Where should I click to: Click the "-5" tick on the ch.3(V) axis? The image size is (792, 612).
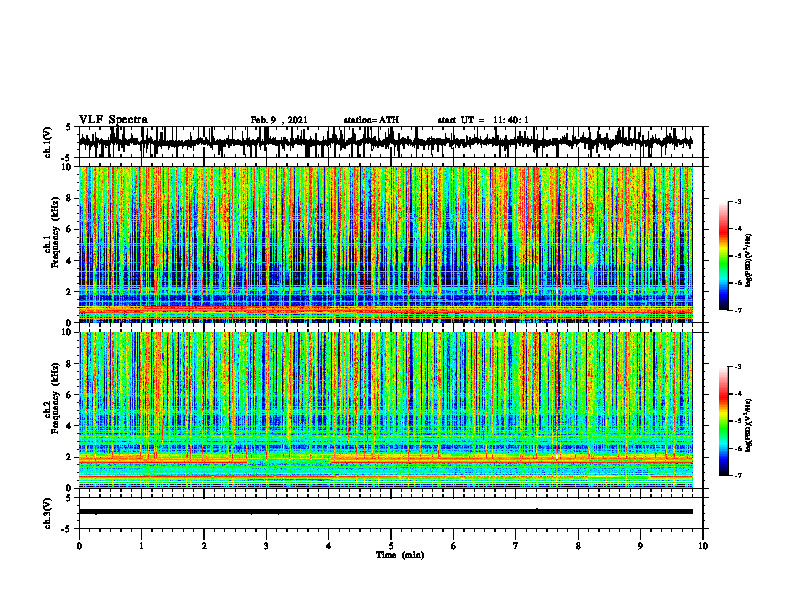click(x=67, y=529)
